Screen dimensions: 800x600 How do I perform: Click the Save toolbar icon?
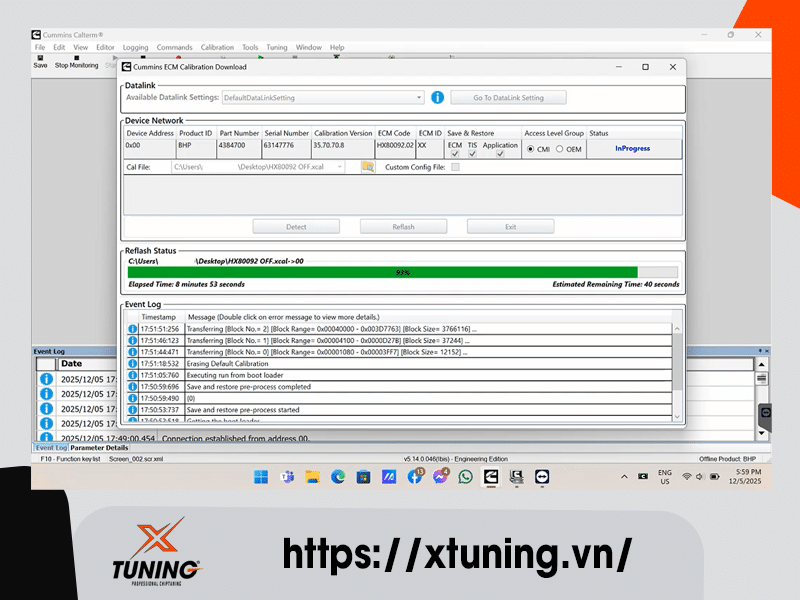40,62
